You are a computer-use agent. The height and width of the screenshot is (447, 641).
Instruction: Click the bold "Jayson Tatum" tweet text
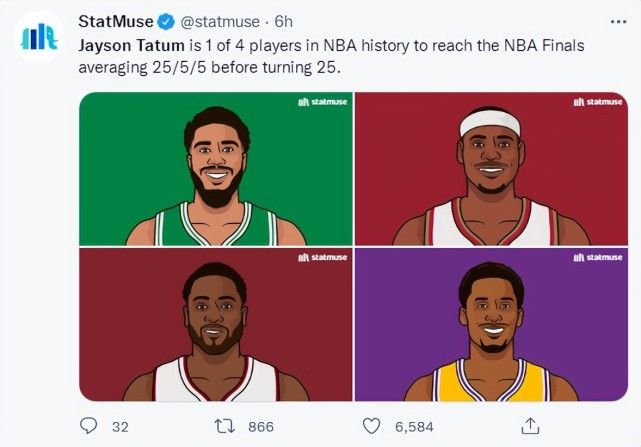point(126,46)
